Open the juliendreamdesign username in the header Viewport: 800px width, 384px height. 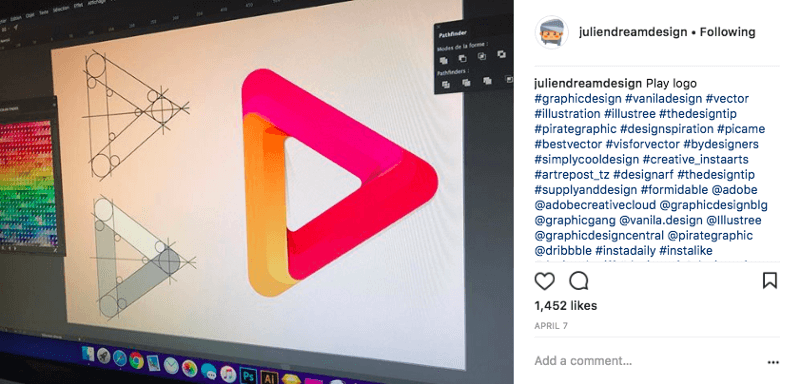tap(633, 32)
